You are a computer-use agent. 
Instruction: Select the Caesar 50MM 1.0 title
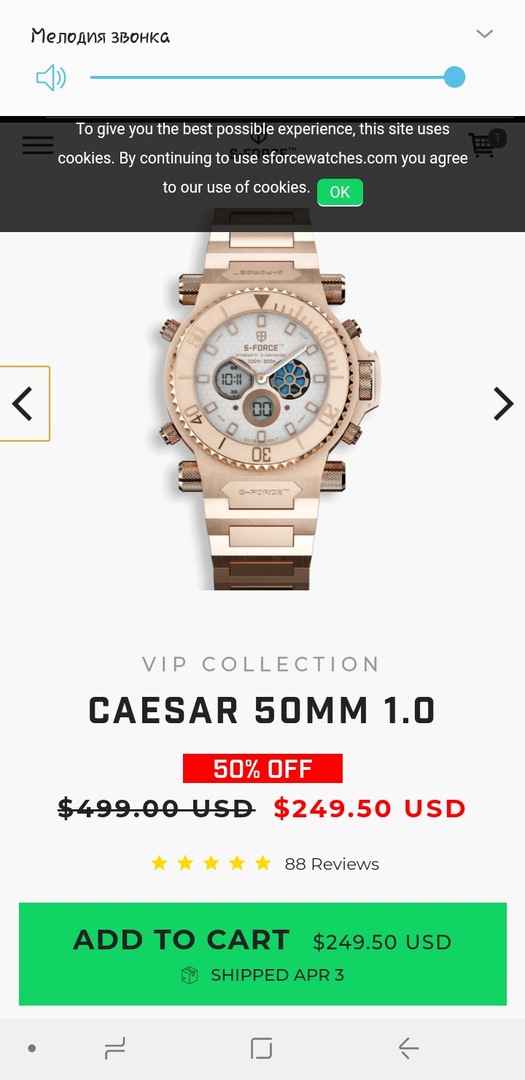(262, 711)
